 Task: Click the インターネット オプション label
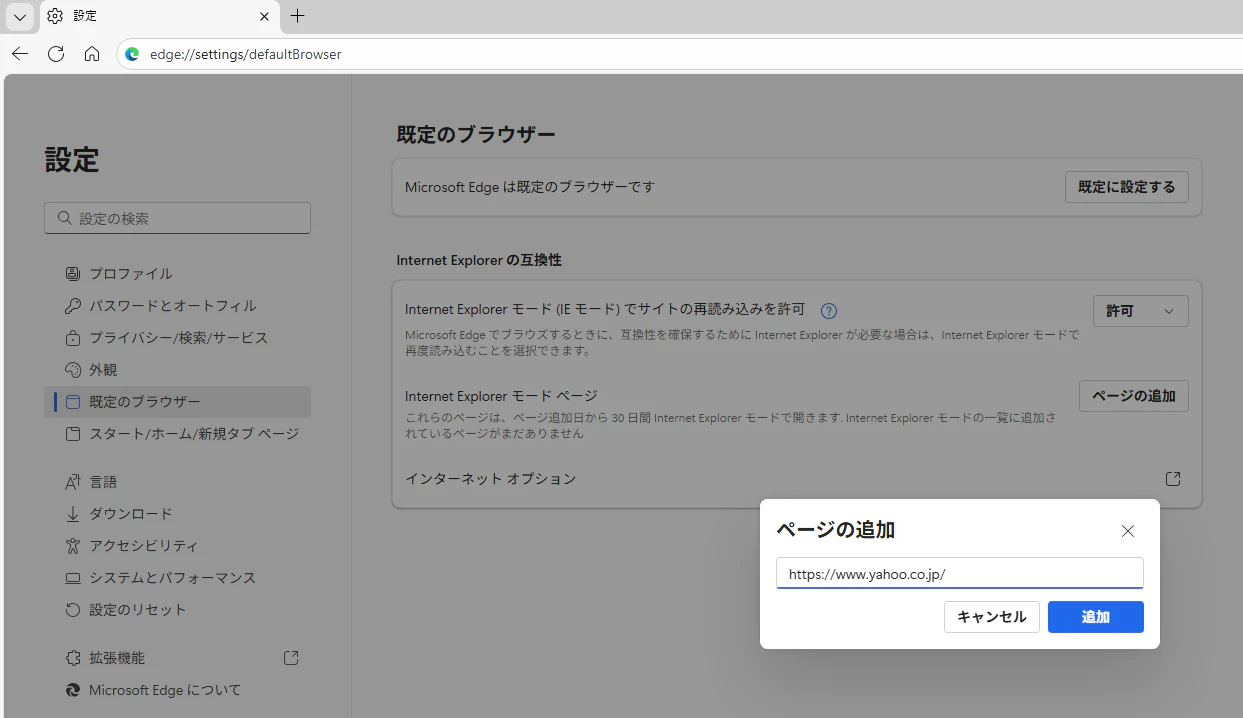(491, 479)
